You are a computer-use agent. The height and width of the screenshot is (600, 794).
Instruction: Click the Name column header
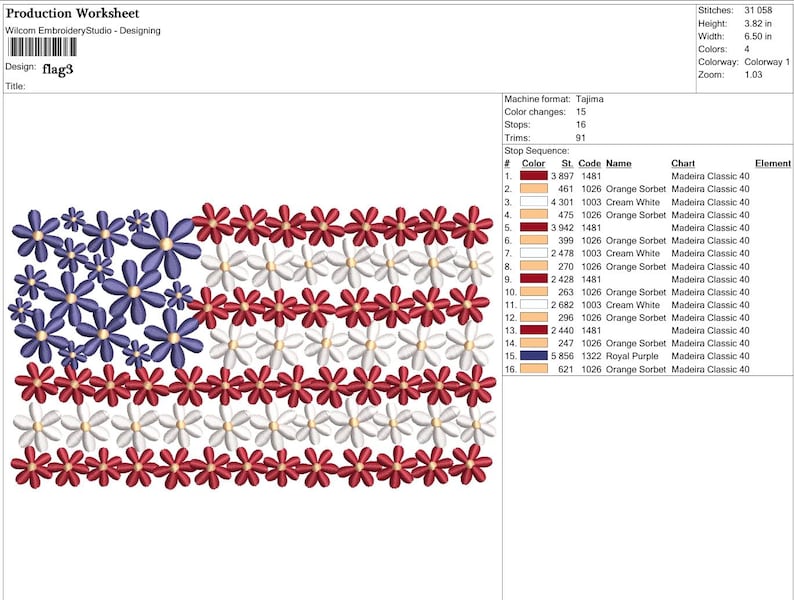(618, 163)
